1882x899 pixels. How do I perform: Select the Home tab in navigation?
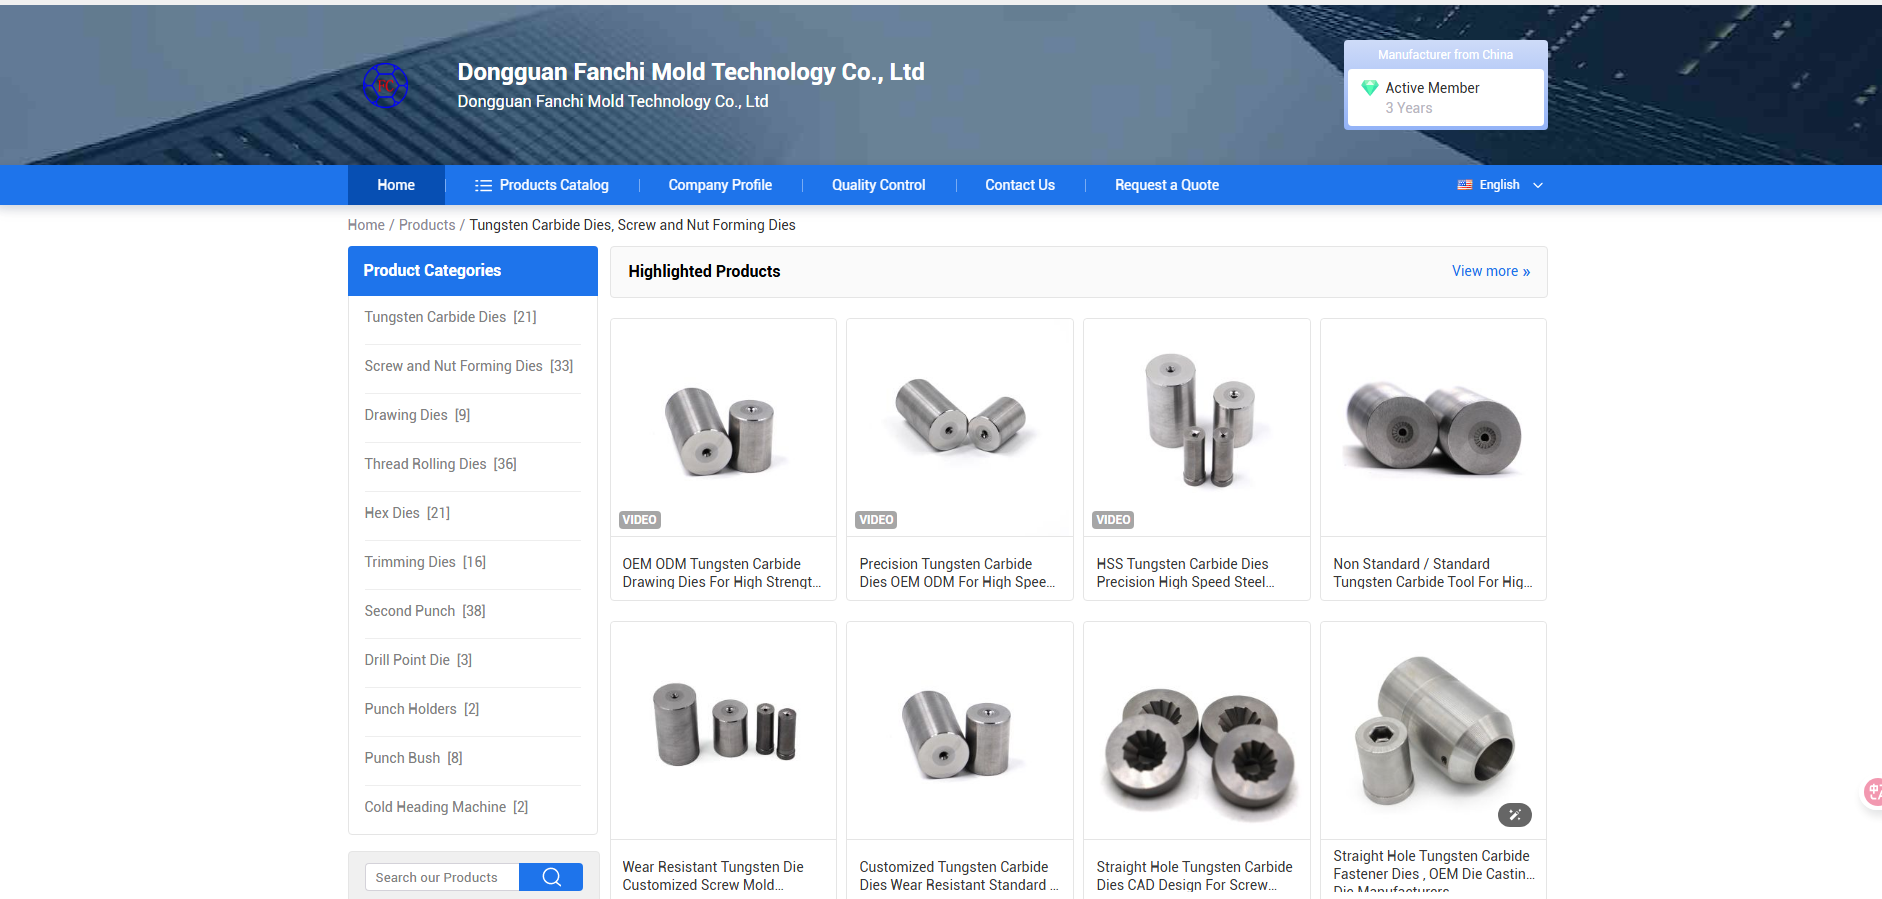point(396,185)
